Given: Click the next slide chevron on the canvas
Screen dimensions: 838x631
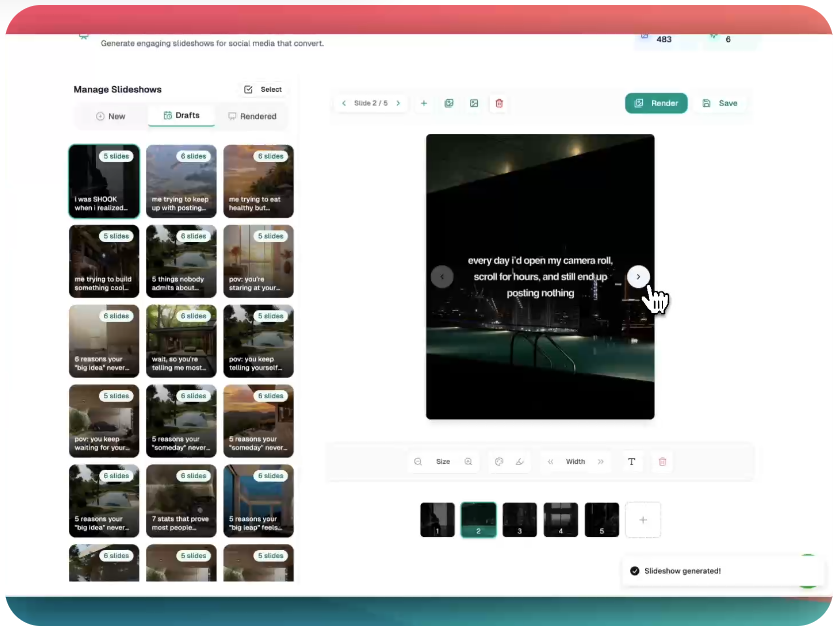Looking at the screenshot, I should pos(638,277).
